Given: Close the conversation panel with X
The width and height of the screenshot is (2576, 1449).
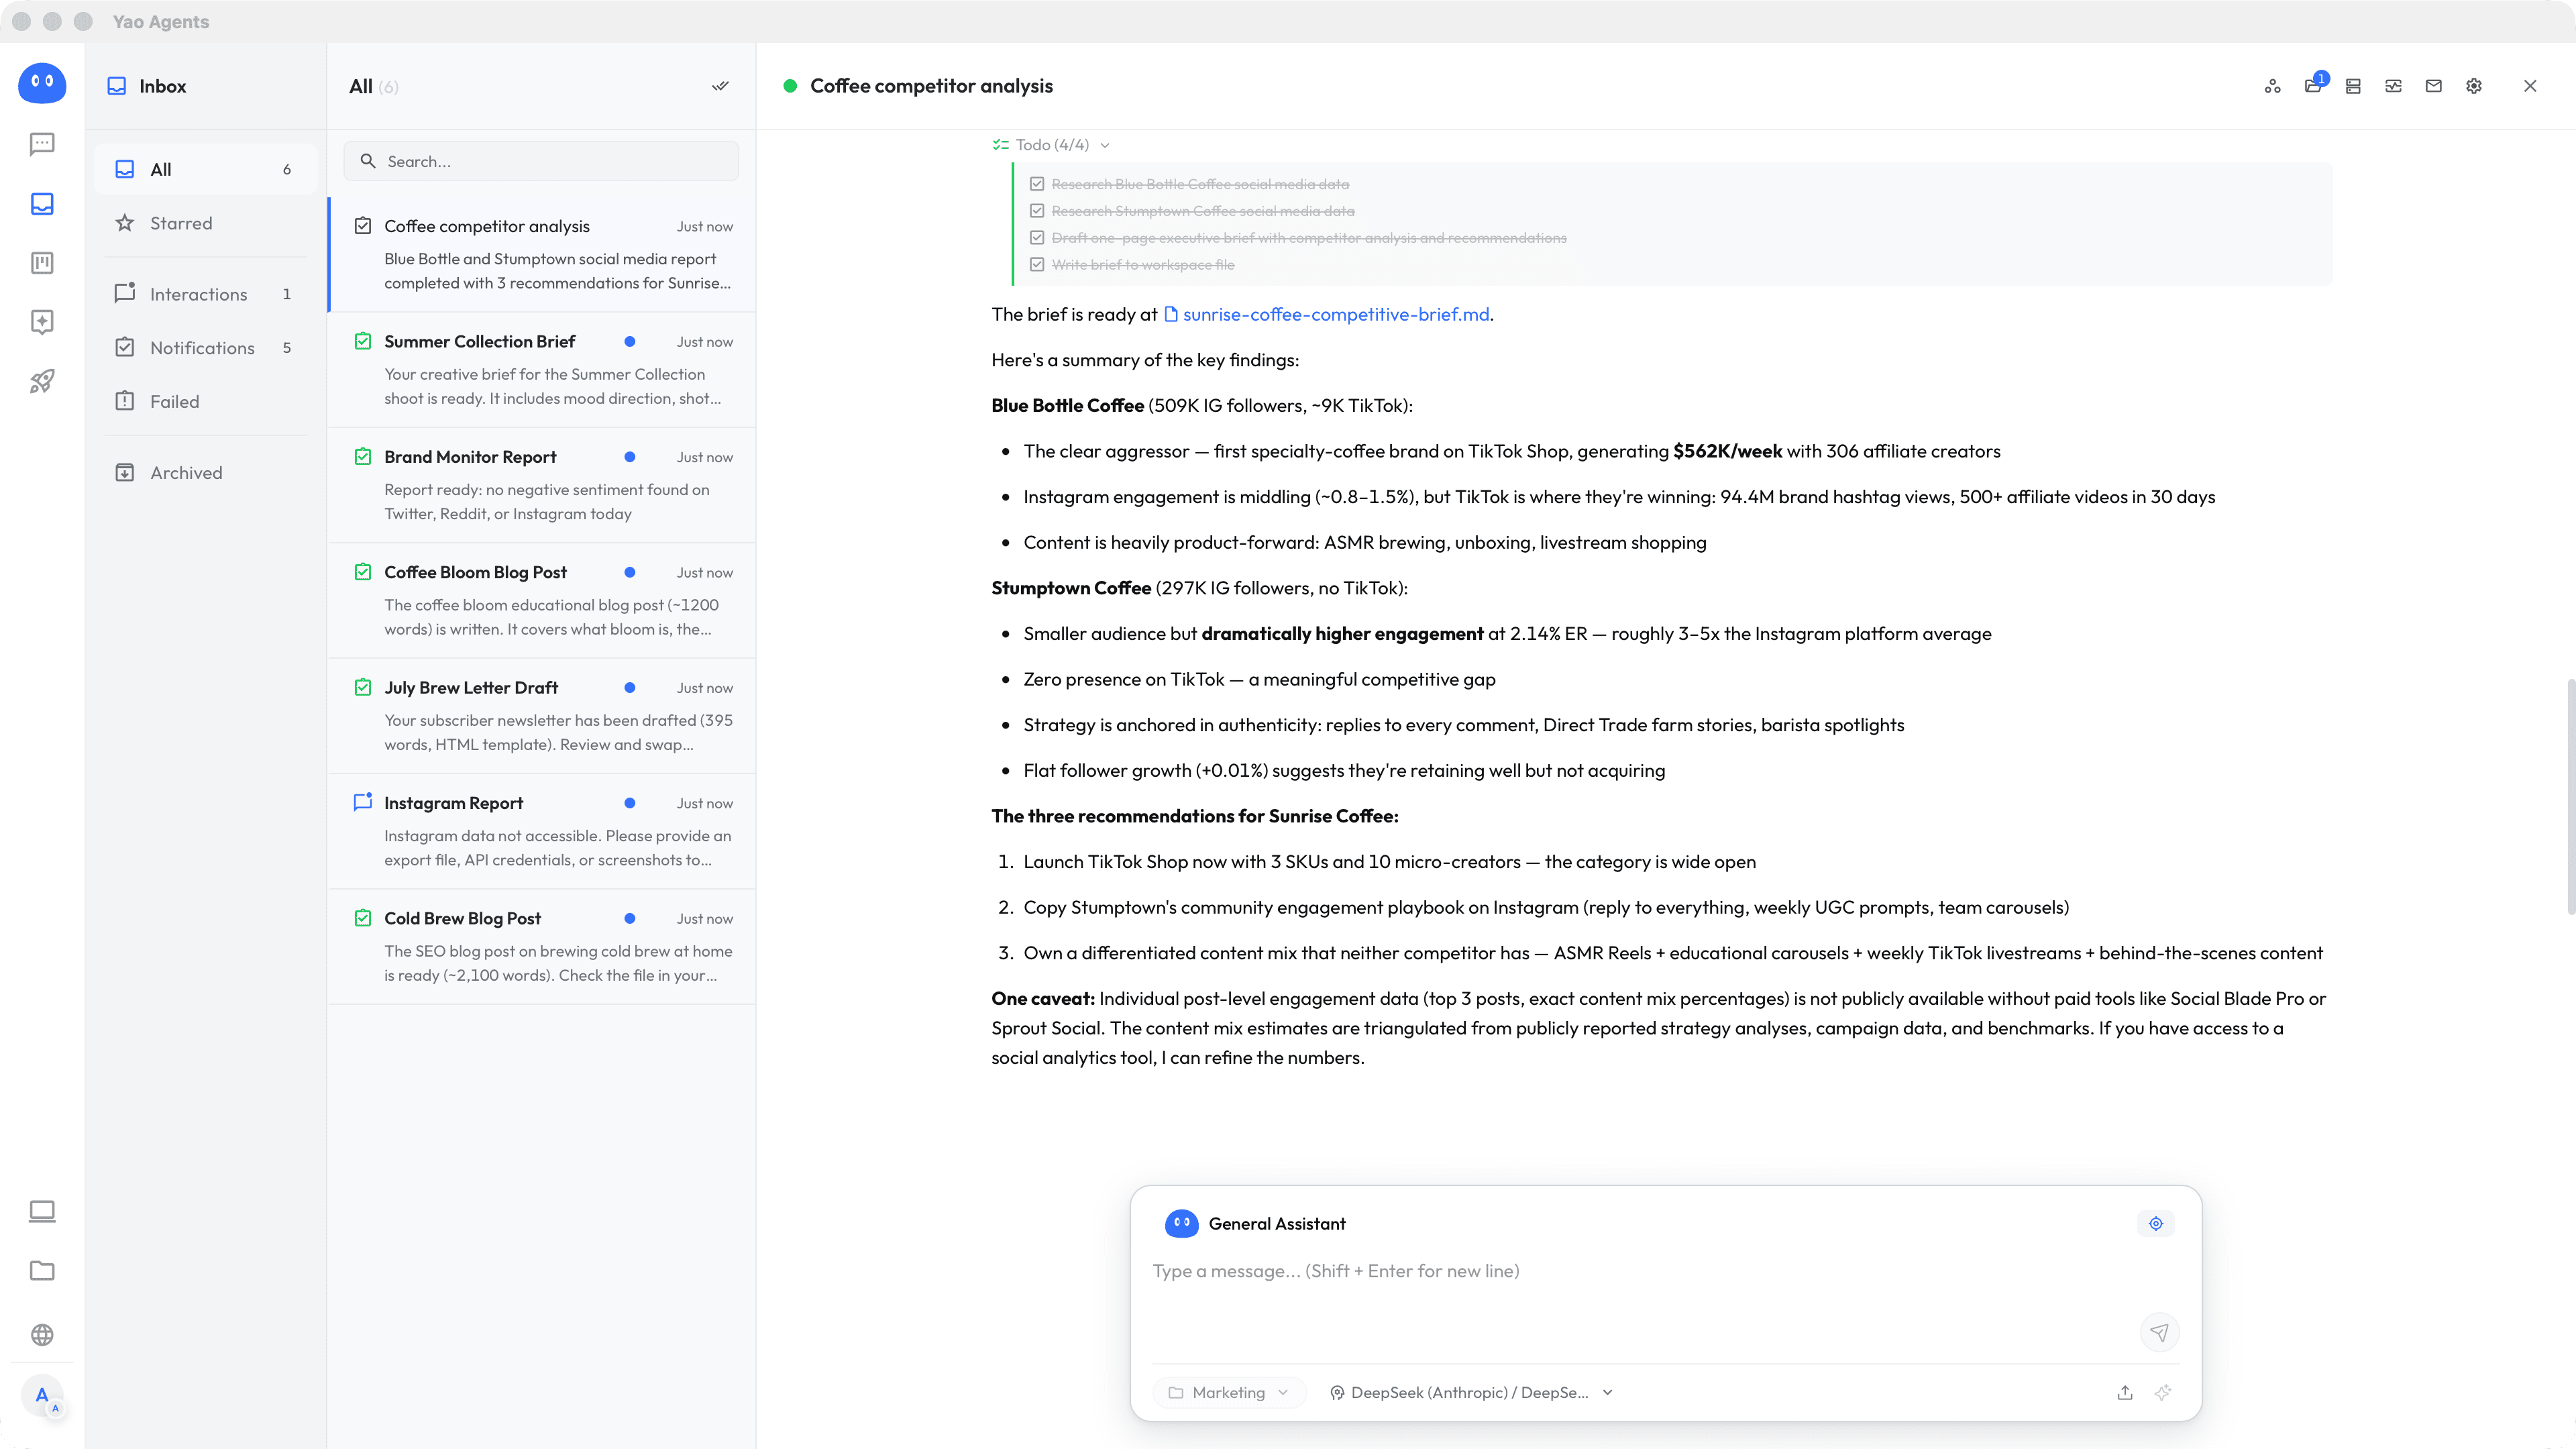Looking at the screenshot, I should [2530, 86].
